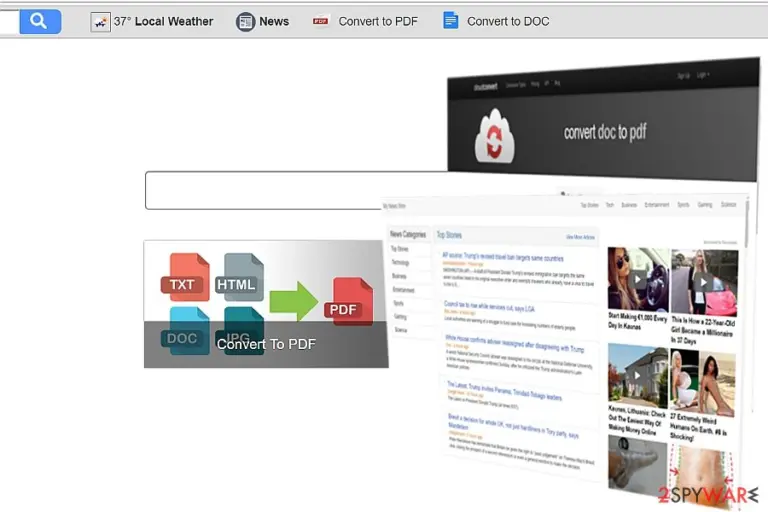
Task: Click the red PDF output file icon
Action: (348, 301)
